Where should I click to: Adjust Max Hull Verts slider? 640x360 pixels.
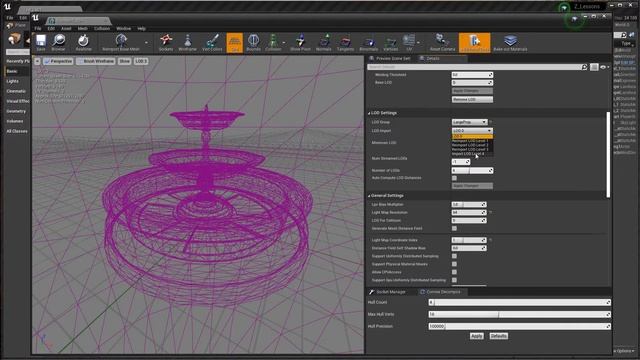point(519,314)
